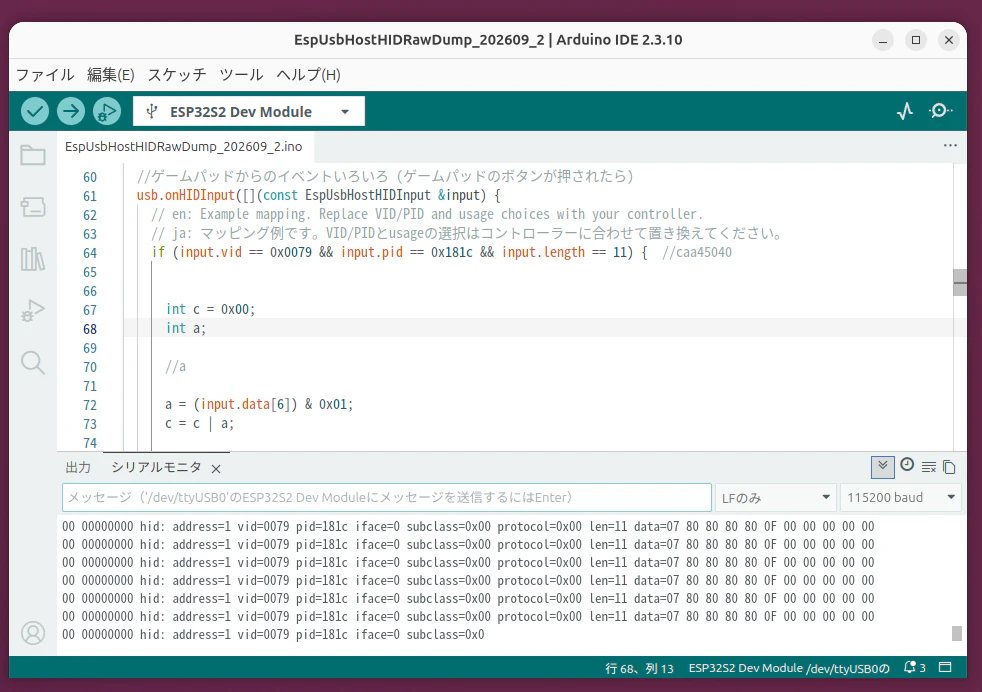Open the 115200 baud rate dropdown
Image resolution: width=982 pixels, height=692 pixels.
[901, 498]
